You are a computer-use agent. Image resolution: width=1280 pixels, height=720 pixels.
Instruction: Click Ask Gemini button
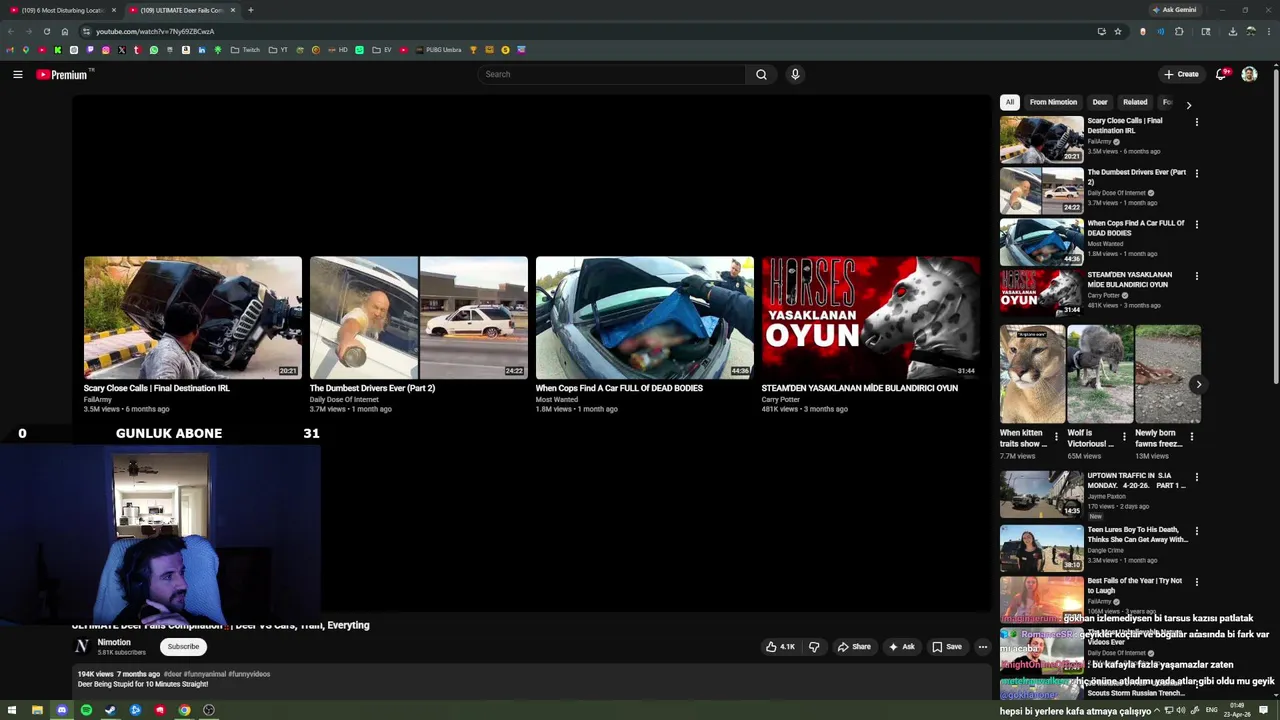point(1175,10)
